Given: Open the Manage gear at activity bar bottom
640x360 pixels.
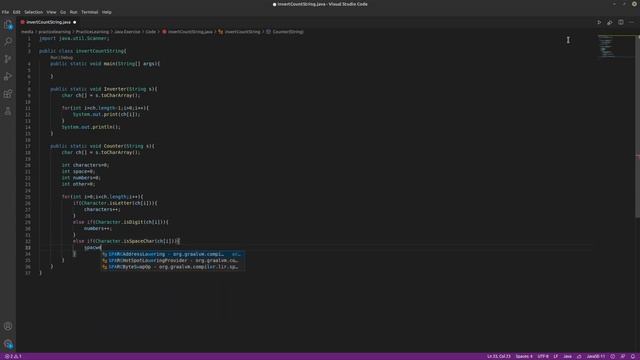Looking at the screenshot, I should pyautogui.click(x=8, y=344).
